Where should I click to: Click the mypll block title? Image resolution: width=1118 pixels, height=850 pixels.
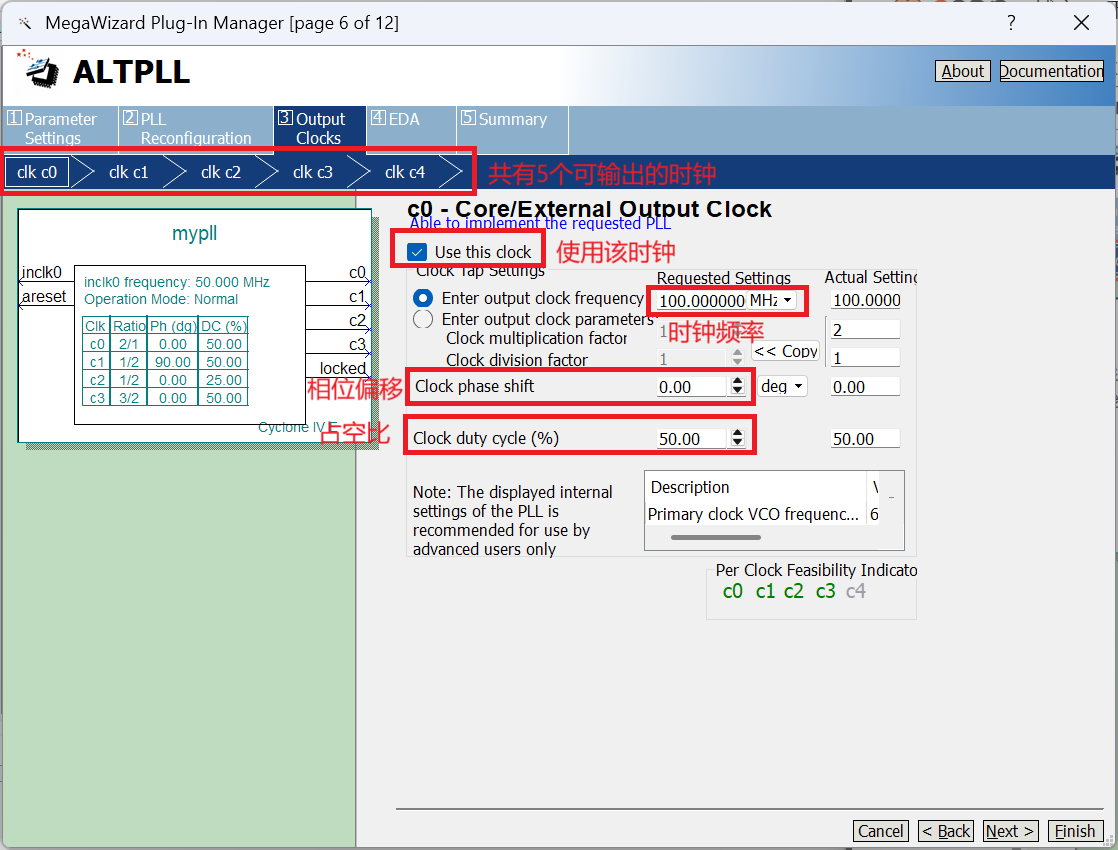coord(194,233)
